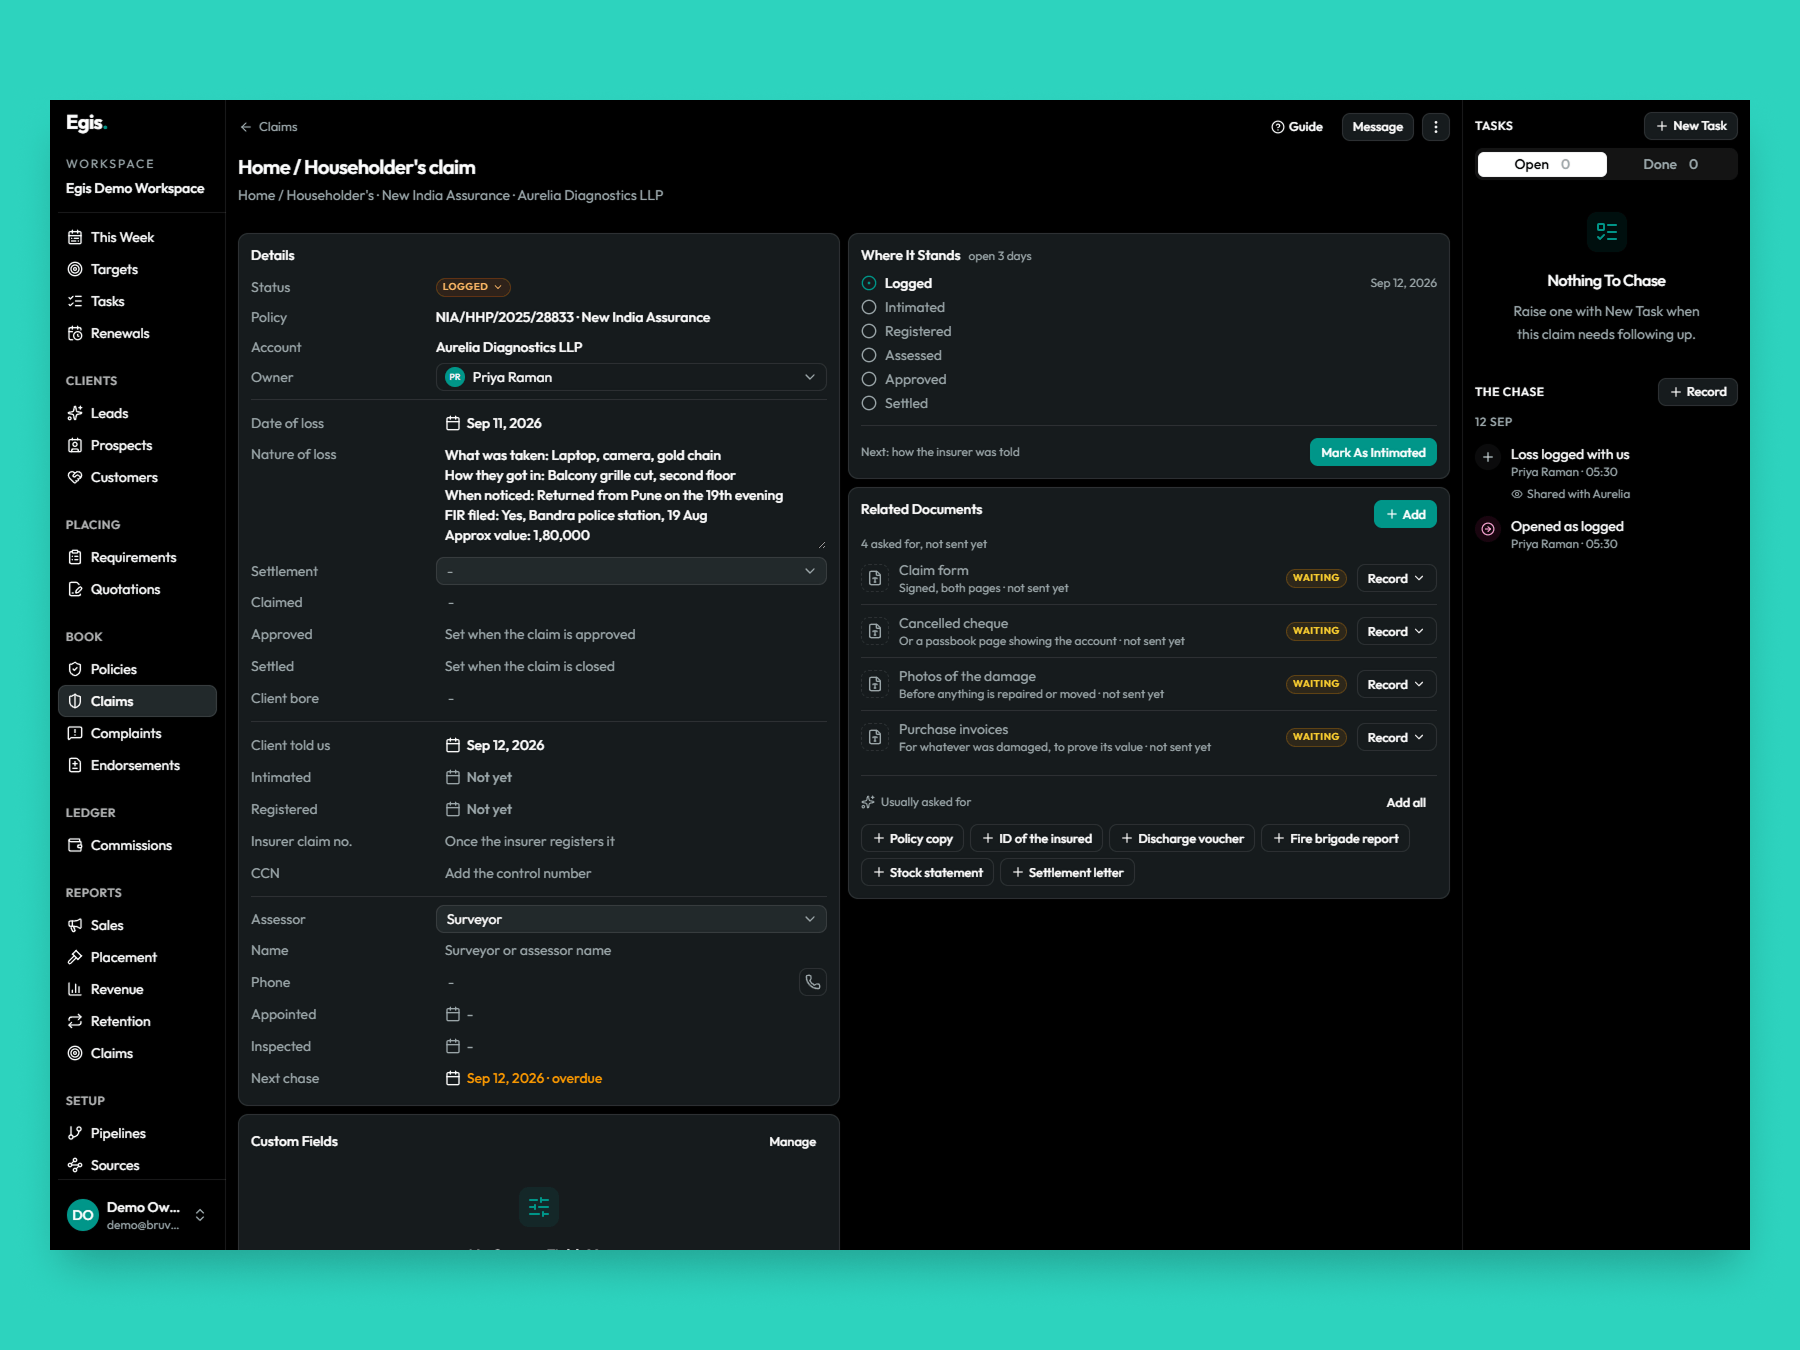
Task: Click the Surveyor or assessor name field
Action: [631, 950]
